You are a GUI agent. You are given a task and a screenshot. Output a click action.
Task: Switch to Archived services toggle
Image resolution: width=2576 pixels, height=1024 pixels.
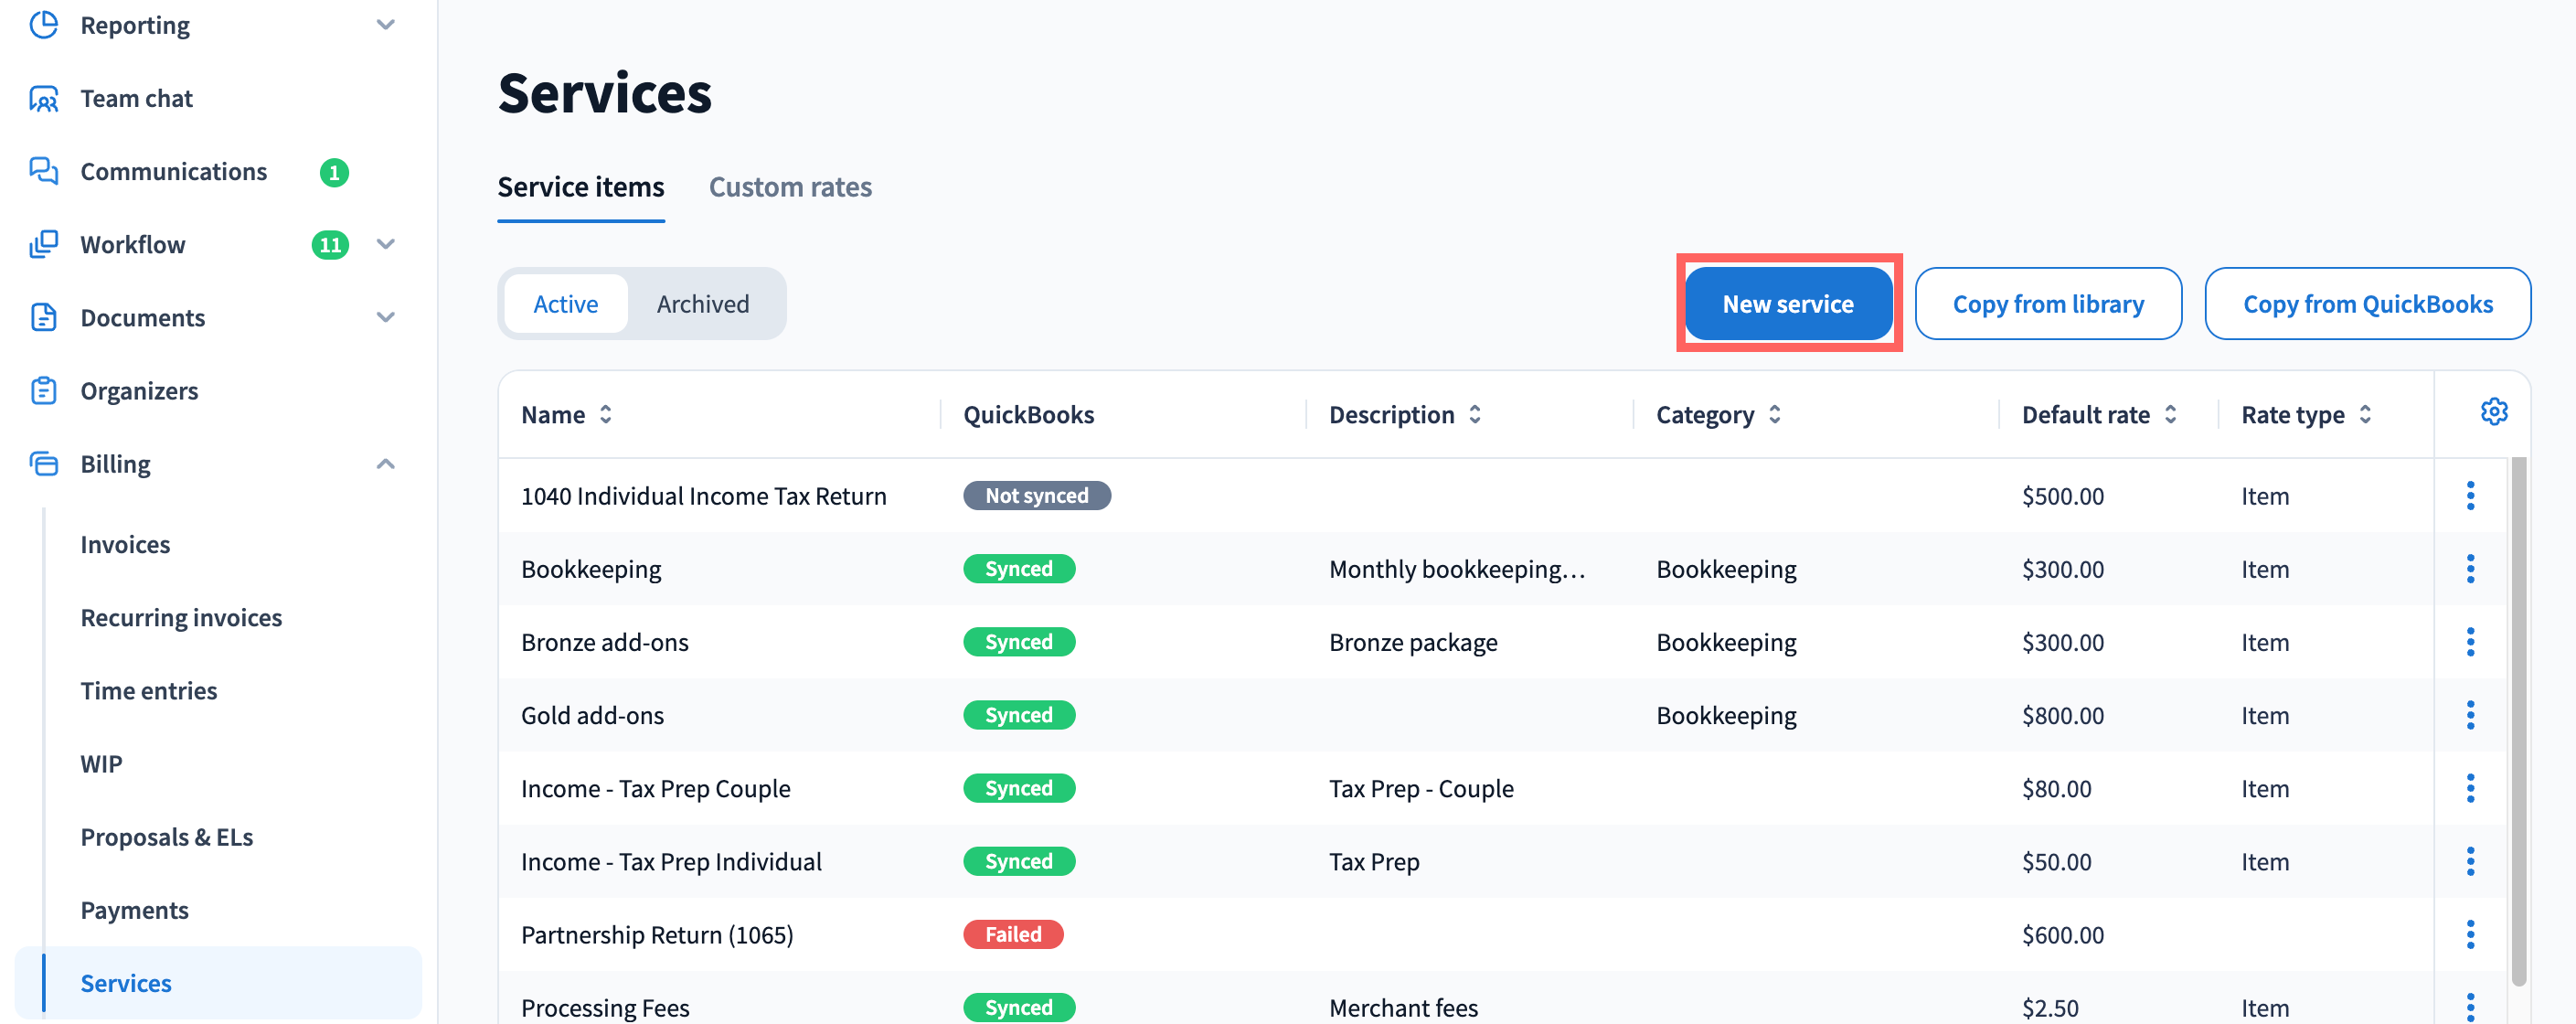702,304
